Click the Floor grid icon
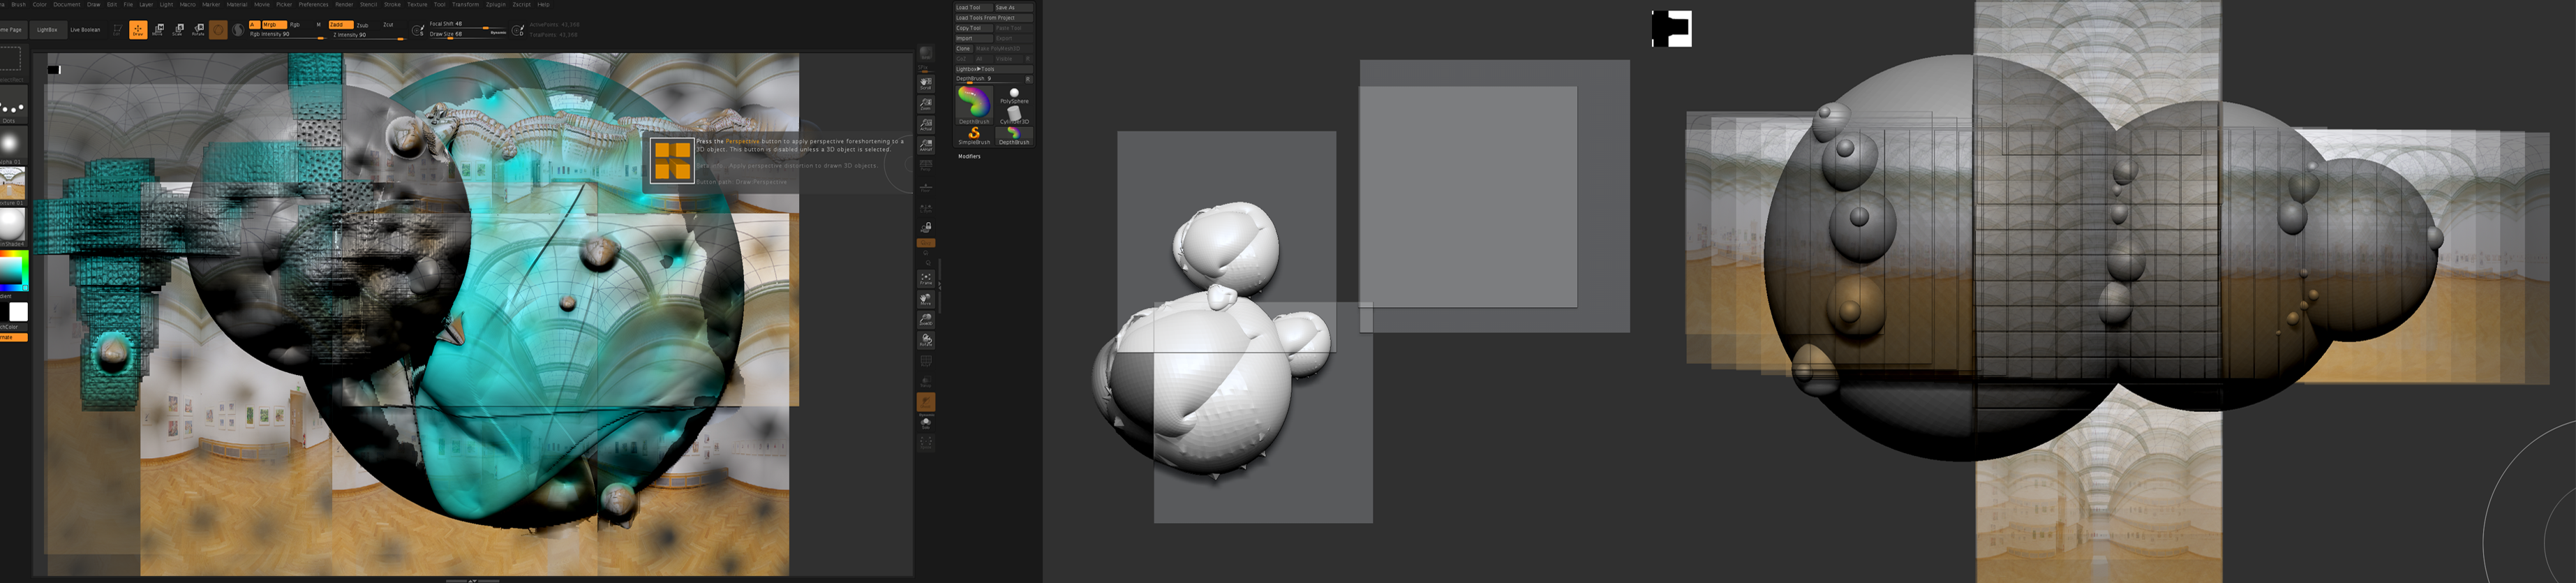The image size is (2576, 583). [926, 187]
